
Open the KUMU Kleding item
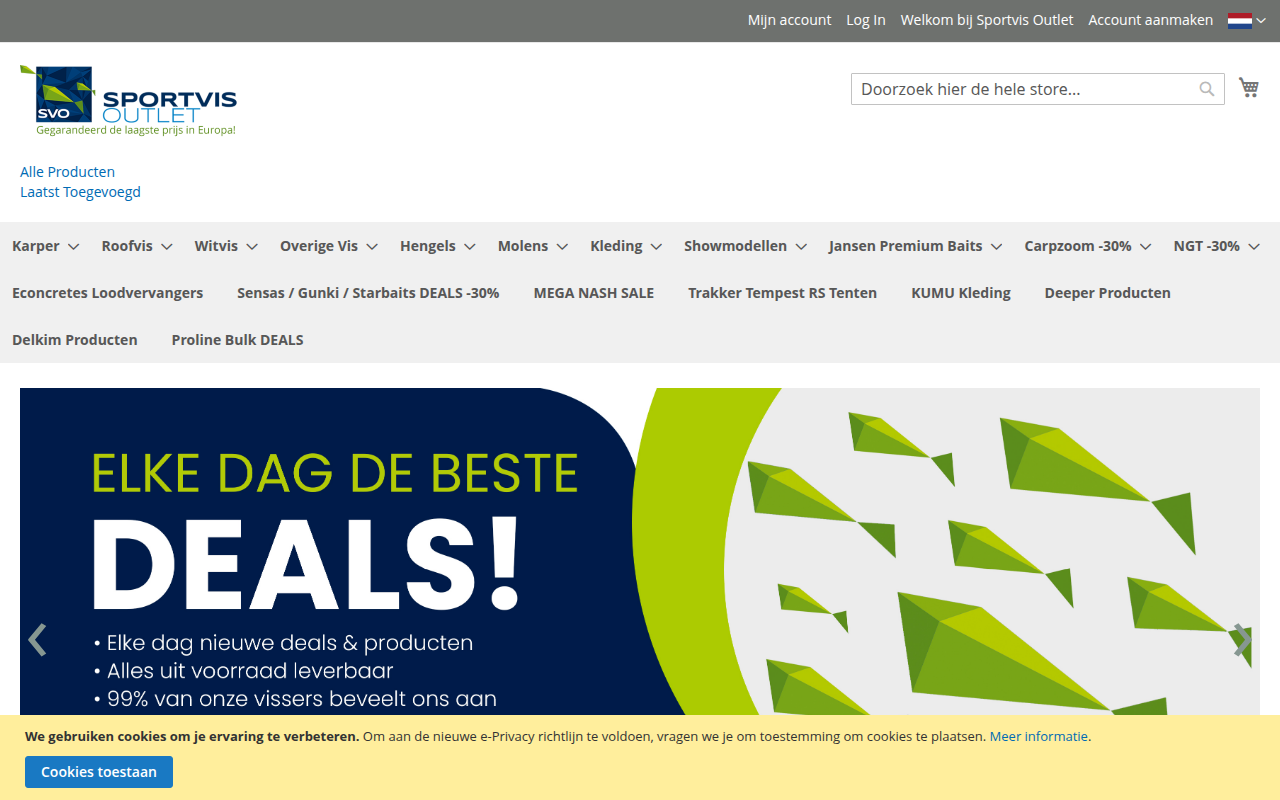point(961,293)
